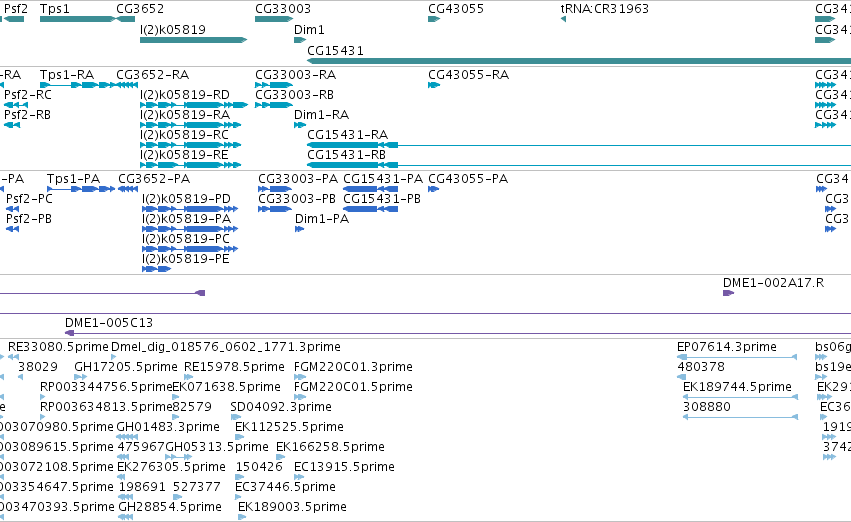Click the 480378 feature label
The height and width of the screenshot is (522, 851).
coord(701,367)
